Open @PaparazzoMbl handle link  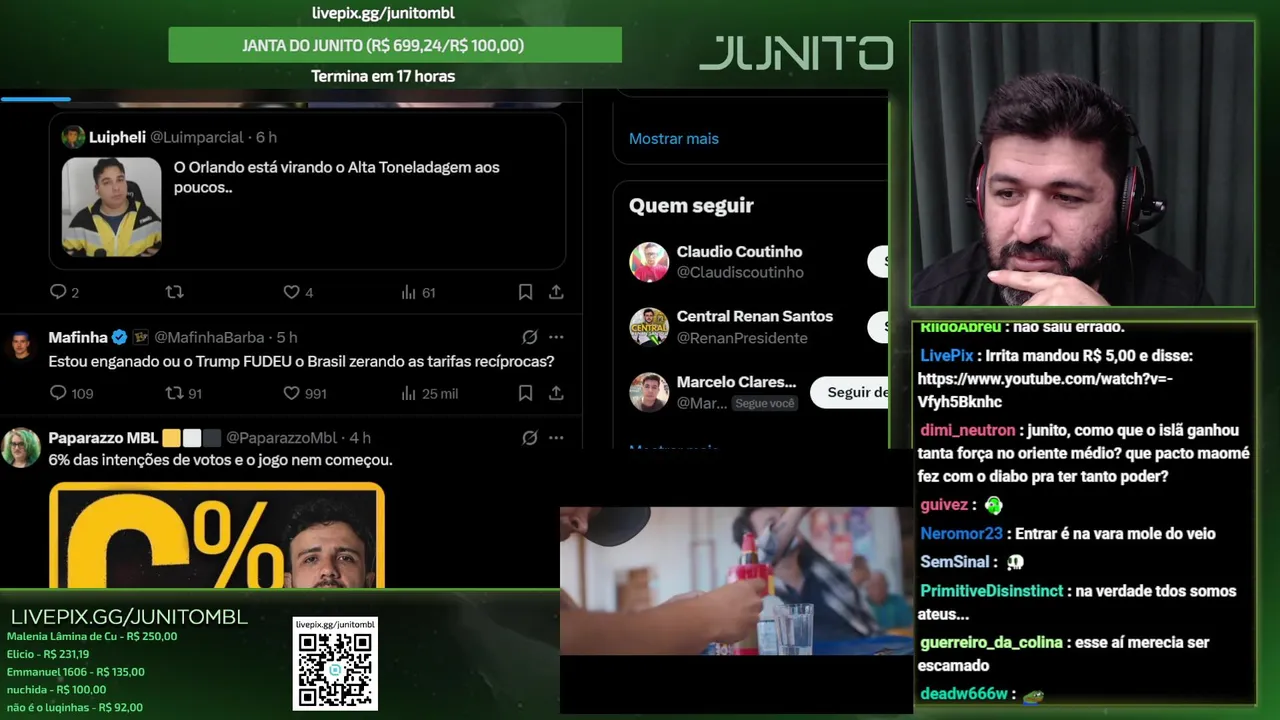pyautogui.click(x=281, y=437)
